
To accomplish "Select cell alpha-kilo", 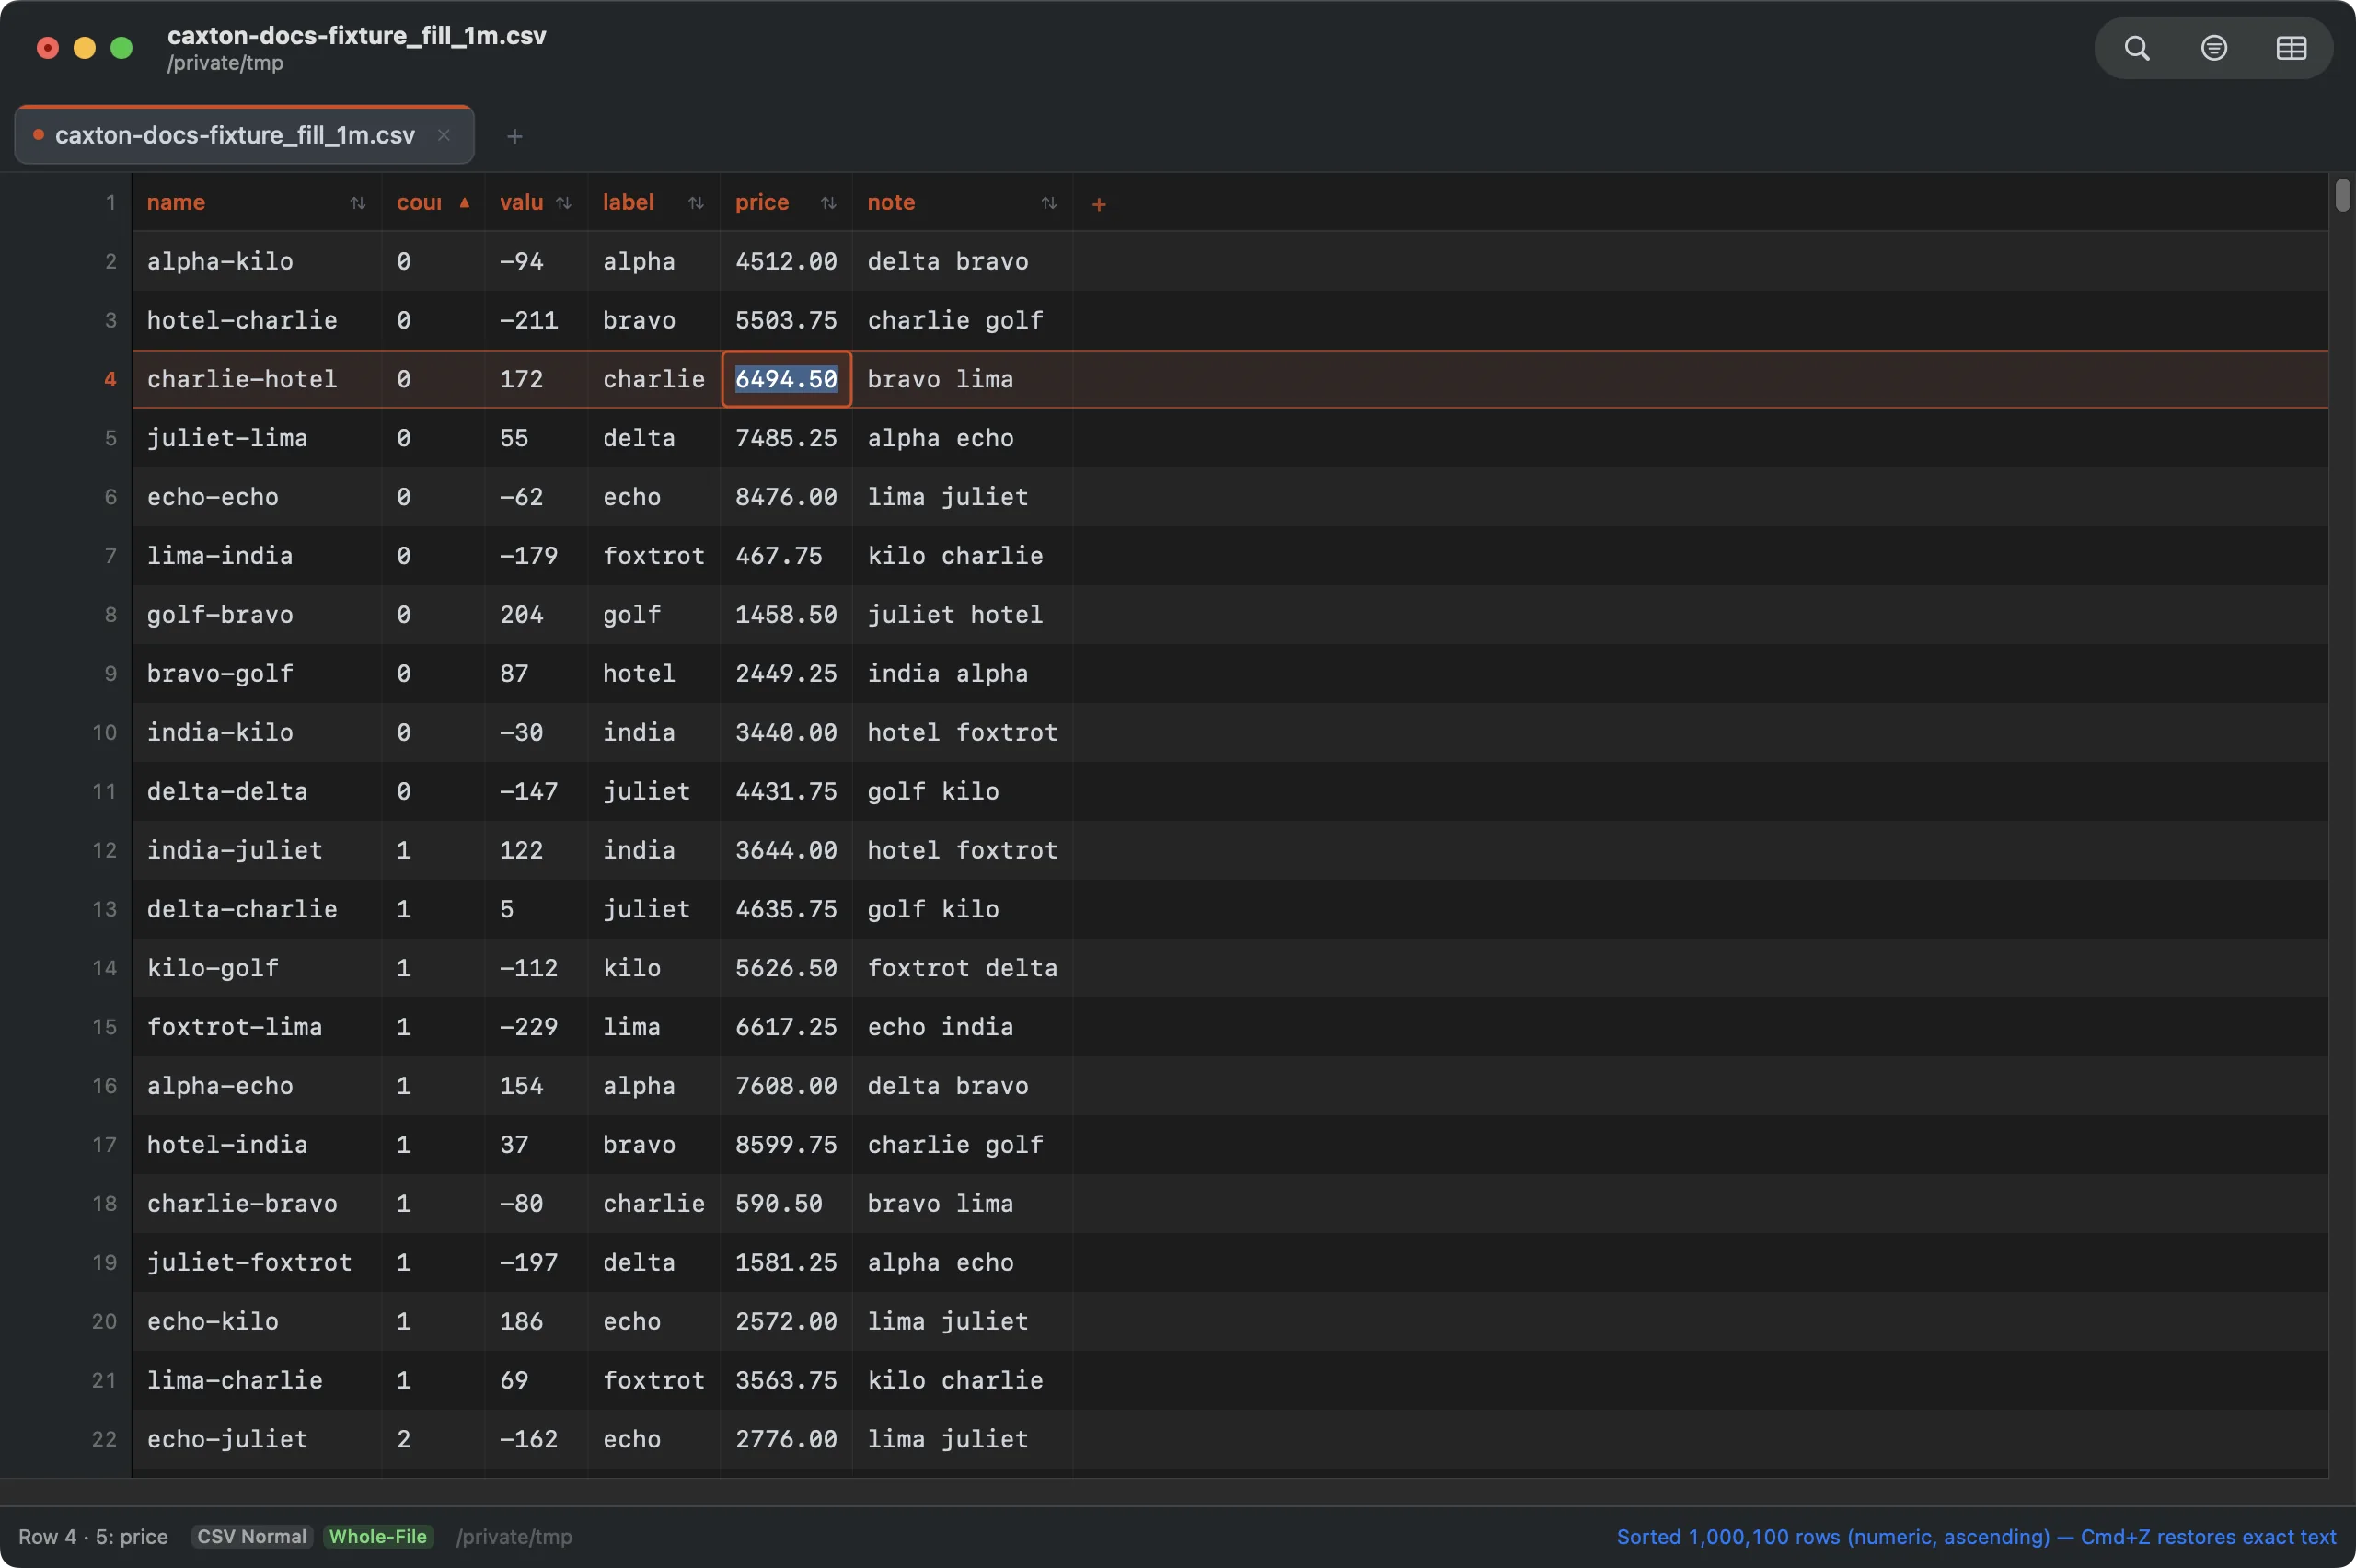I will [x=257, y=261].
